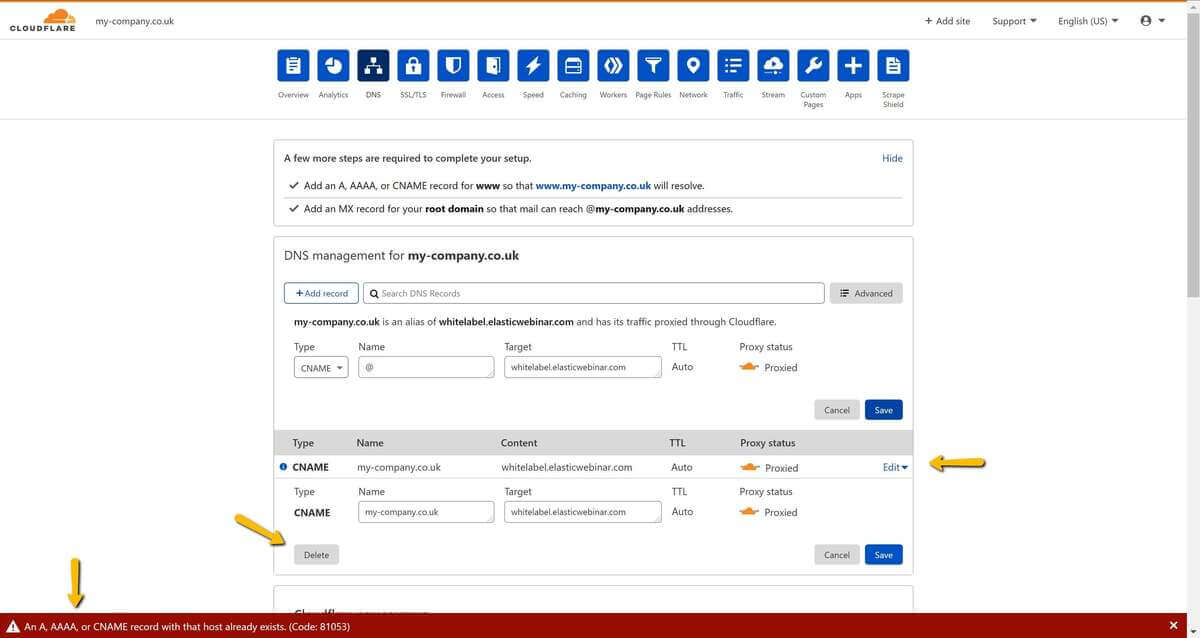1200x638 pixels.
Task: Cancel editing the existing record
Action: pyautogui.click(x=837, y=554)
